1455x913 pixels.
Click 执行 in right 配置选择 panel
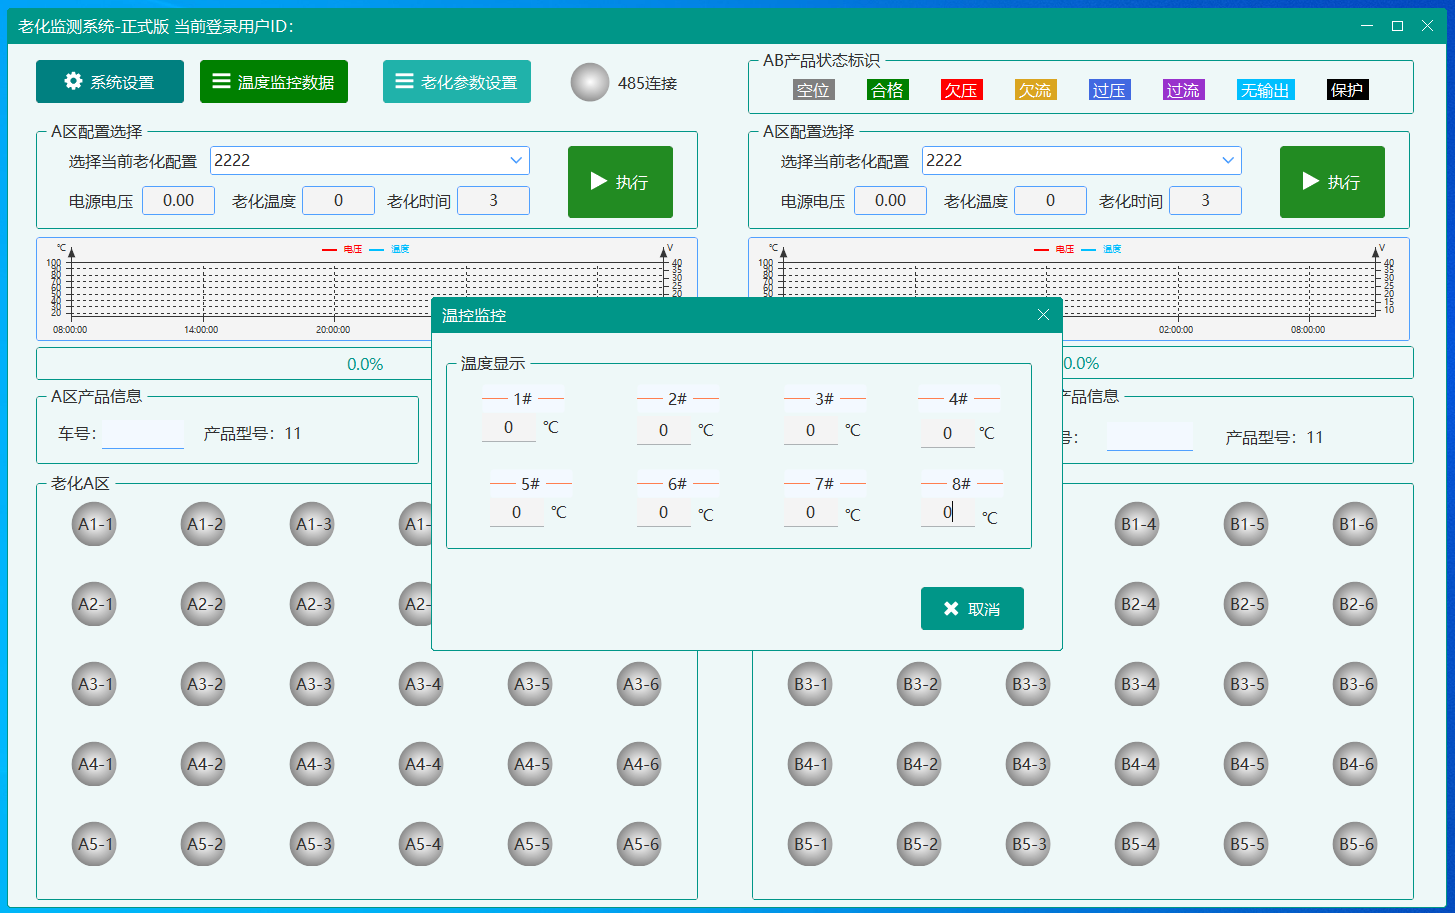(x=1332, y=182)
